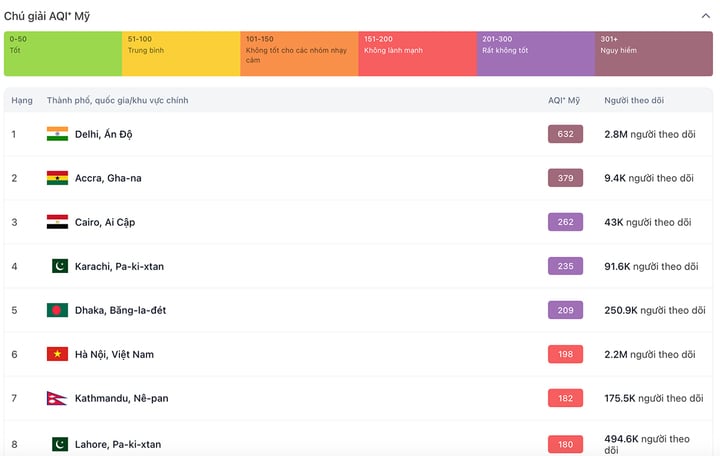
Task: Click Accra's 379 AQI badge
Action: [565, 178]
